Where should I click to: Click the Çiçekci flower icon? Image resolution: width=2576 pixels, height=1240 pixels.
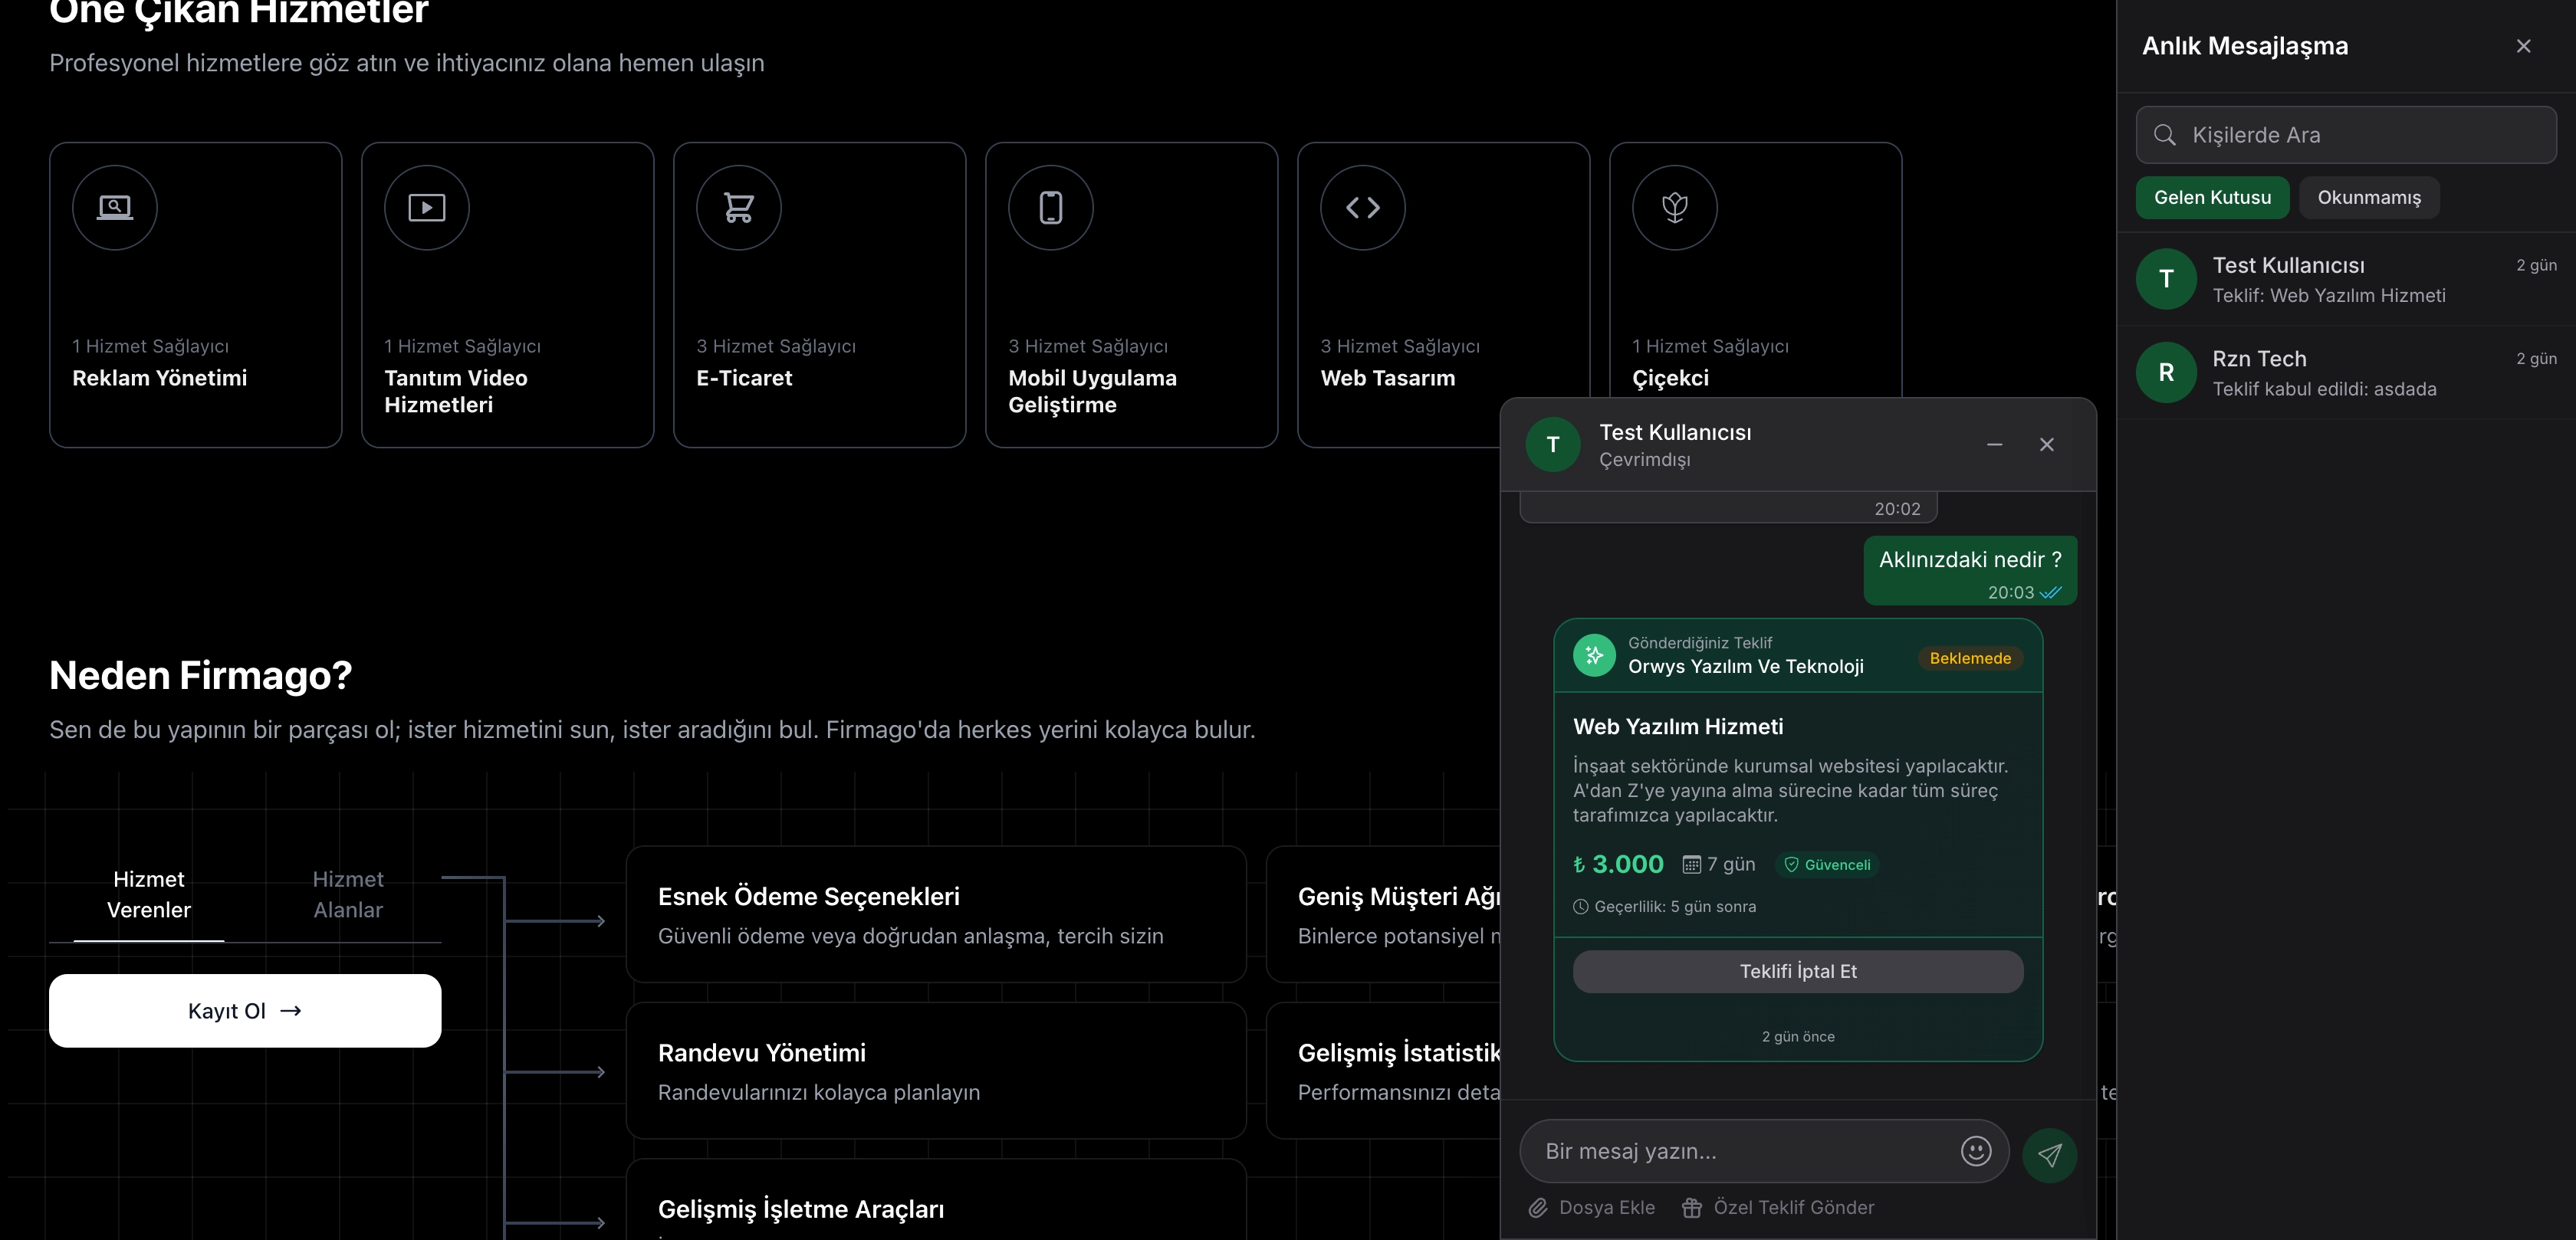pyautogui.click(x=1674, y=207)
